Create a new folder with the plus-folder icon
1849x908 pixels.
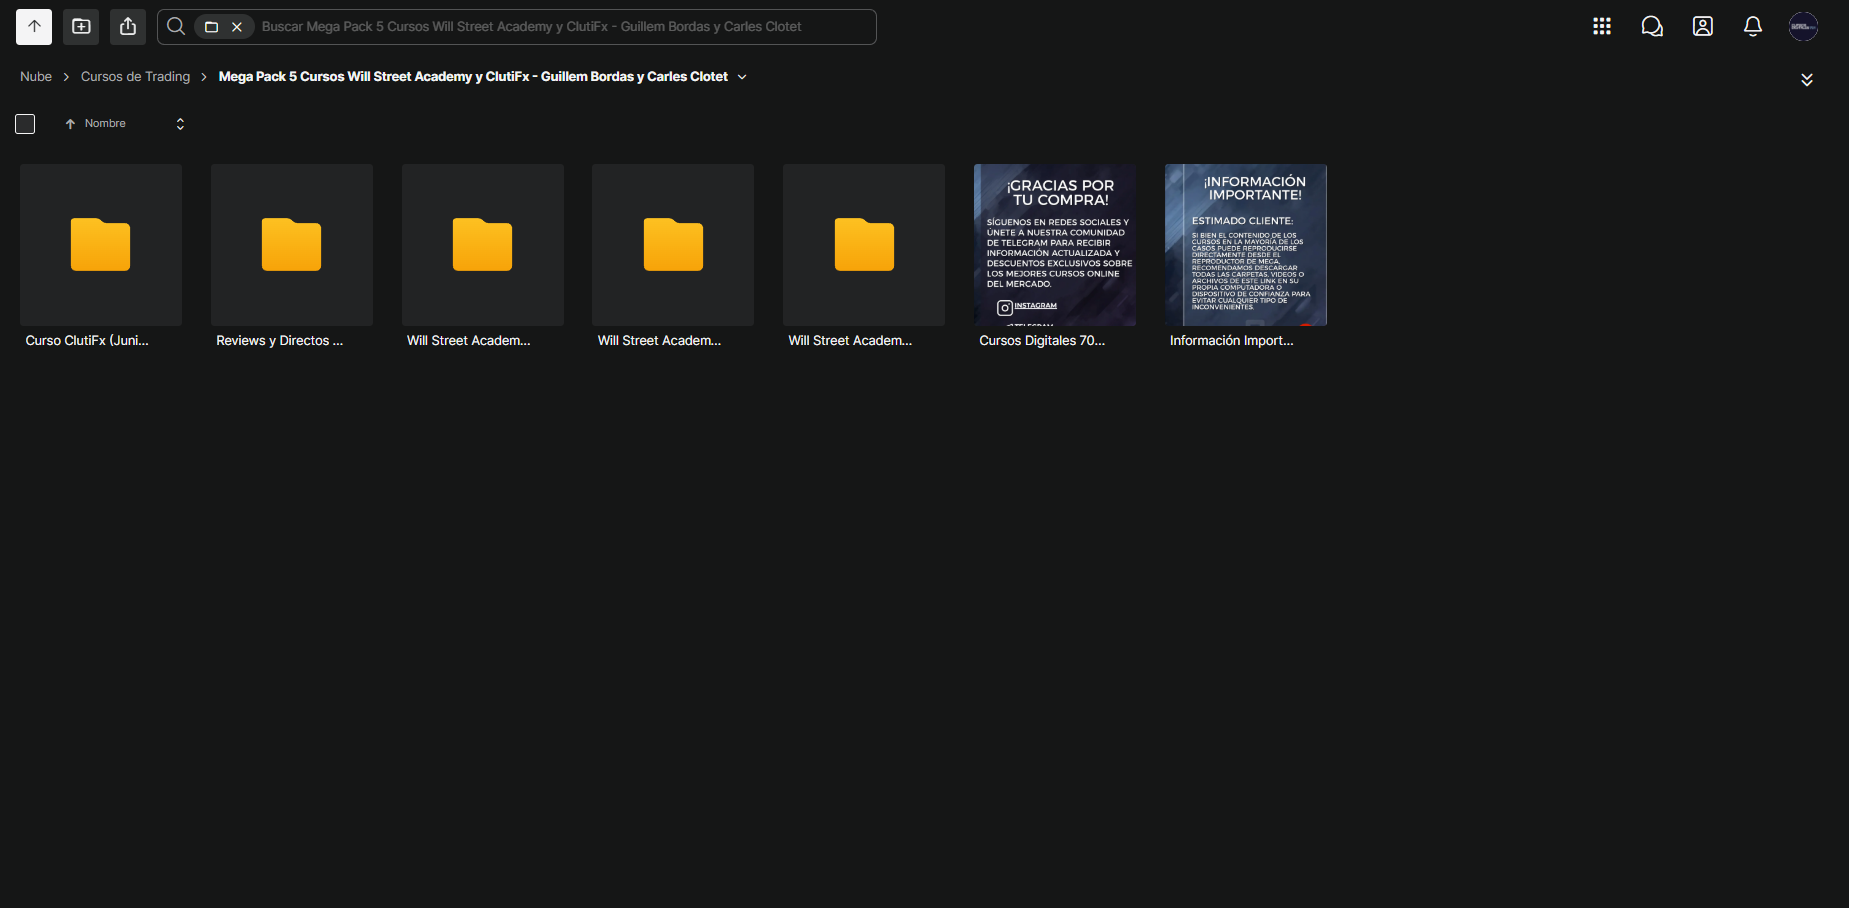tap(81, 27)
